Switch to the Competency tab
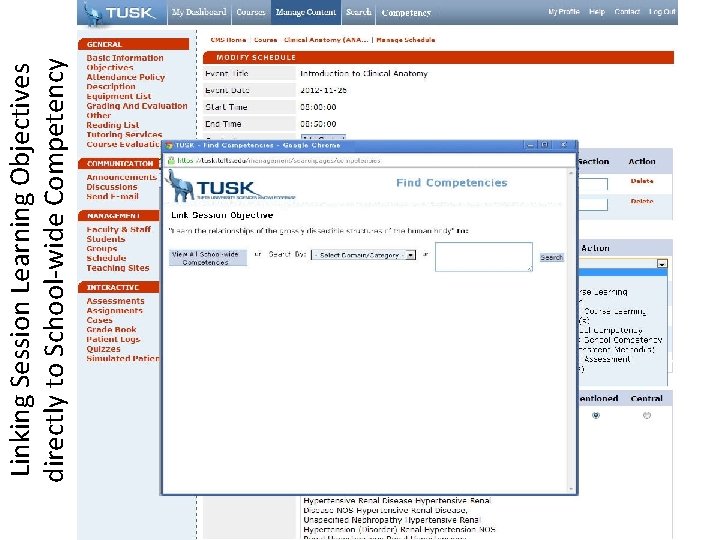Viewport: 720px width, 540px height. (x=406, y=13)
